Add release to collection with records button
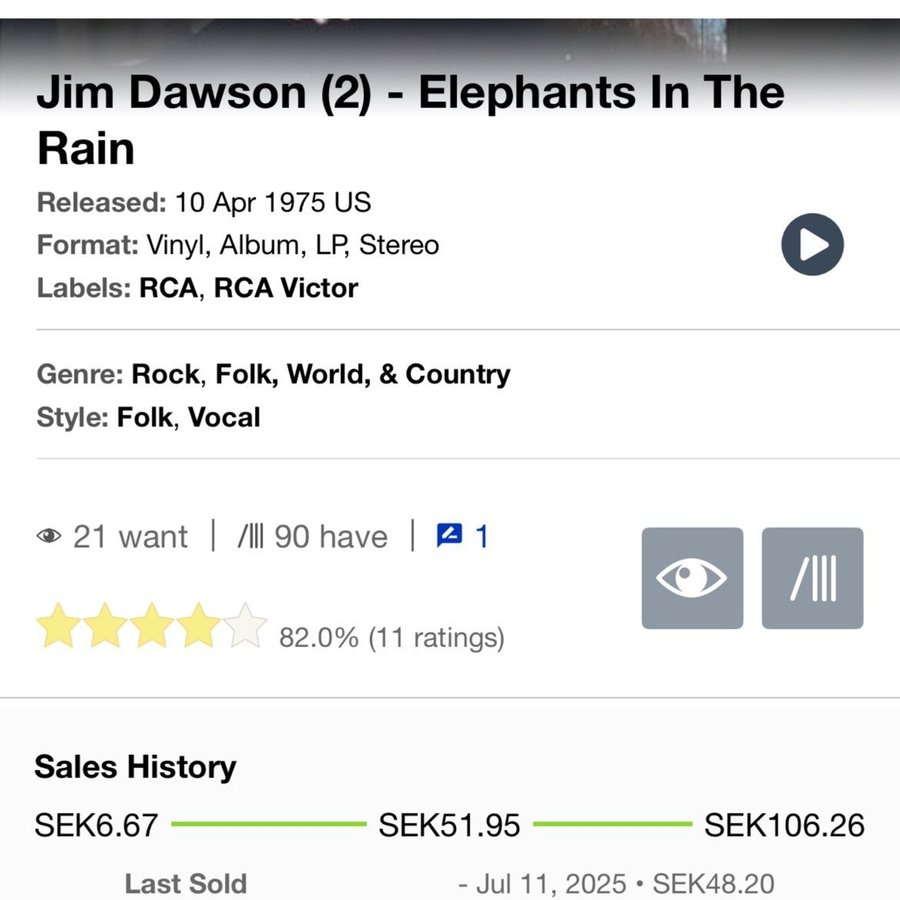 click(x=812, y=578)
